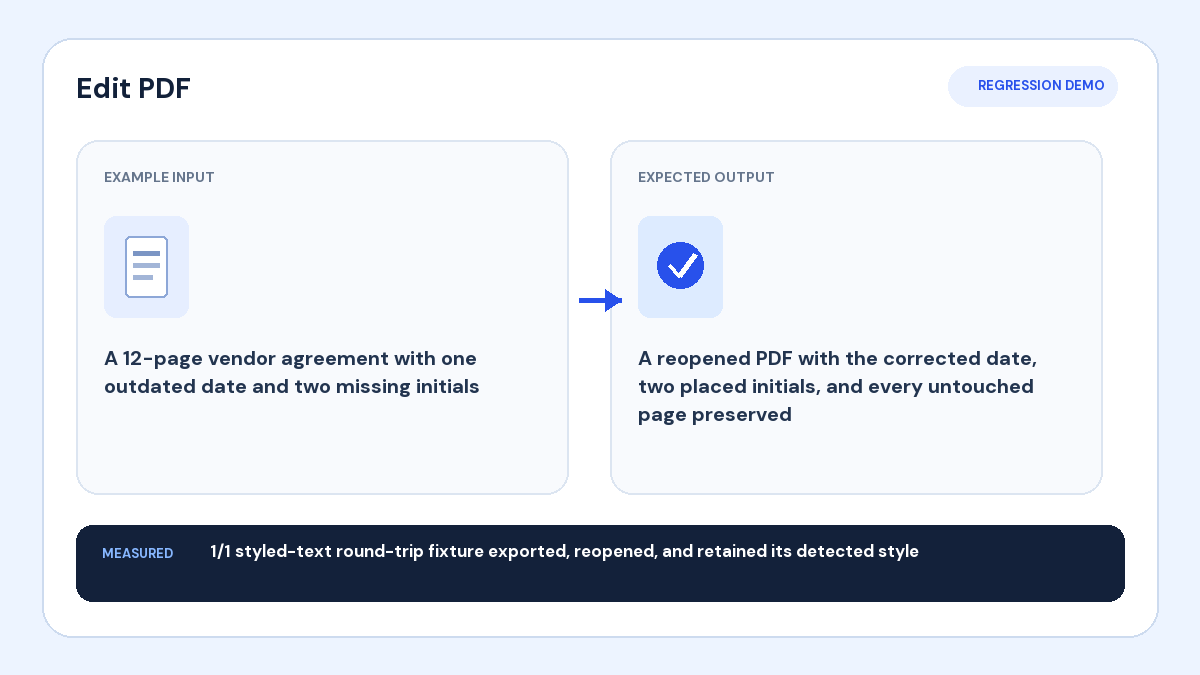
Task: Click the 'page preserved' text
Action: point(715,414)
